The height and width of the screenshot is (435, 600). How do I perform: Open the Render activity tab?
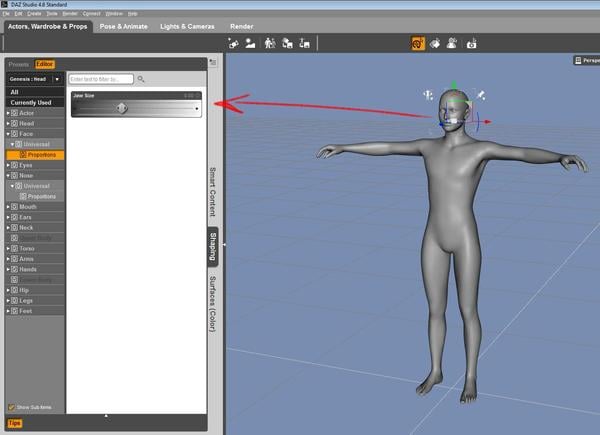pyautogui.click(x=241, y=26)
